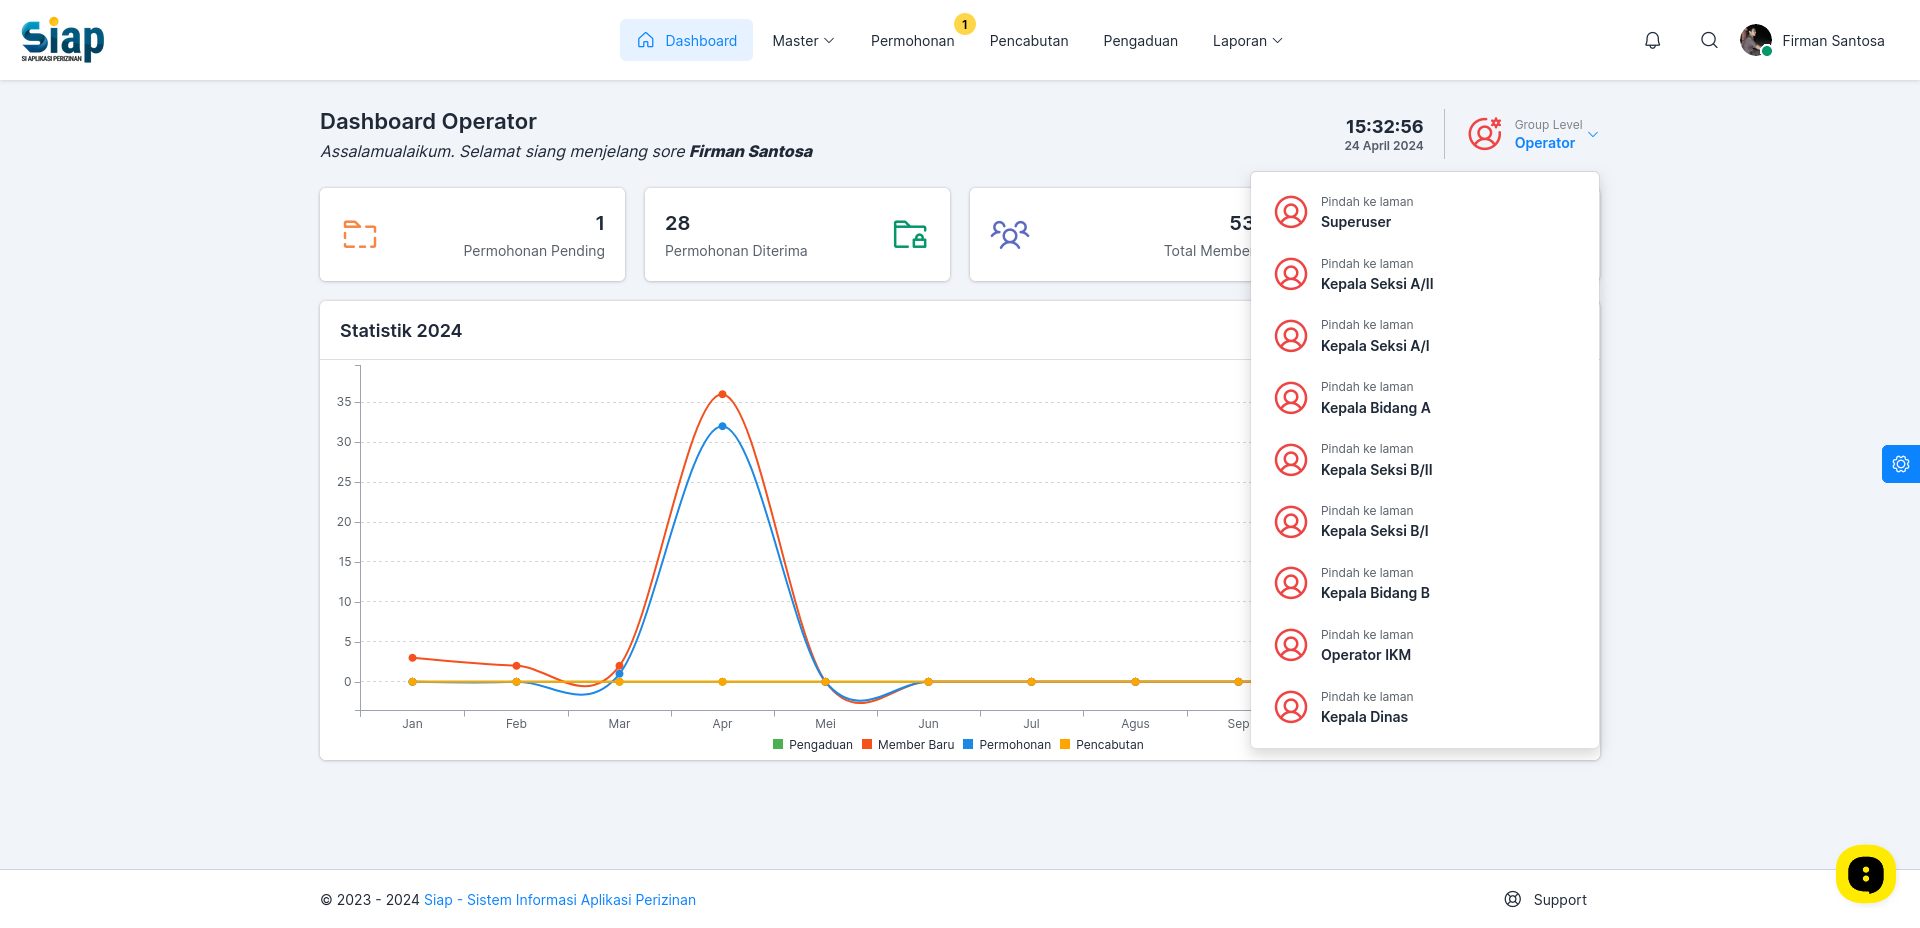
Task: Click the Support link in footer
Action: coord(1546,900)
